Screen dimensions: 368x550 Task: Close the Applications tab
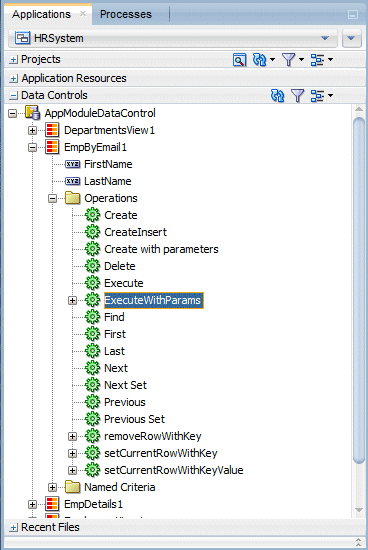pyautogui.click(x=83, y=14)
